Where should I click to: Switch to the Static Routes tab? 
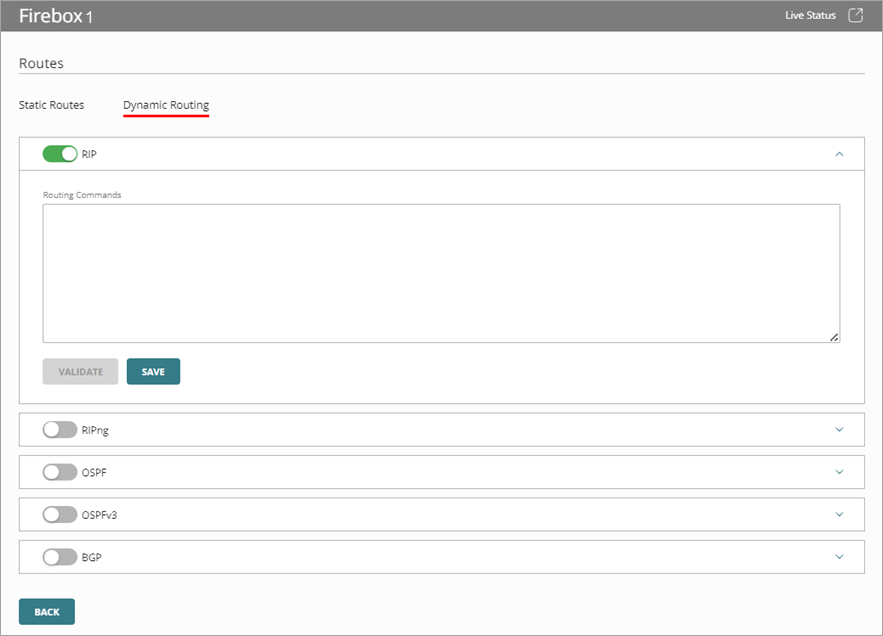(51, 104)
